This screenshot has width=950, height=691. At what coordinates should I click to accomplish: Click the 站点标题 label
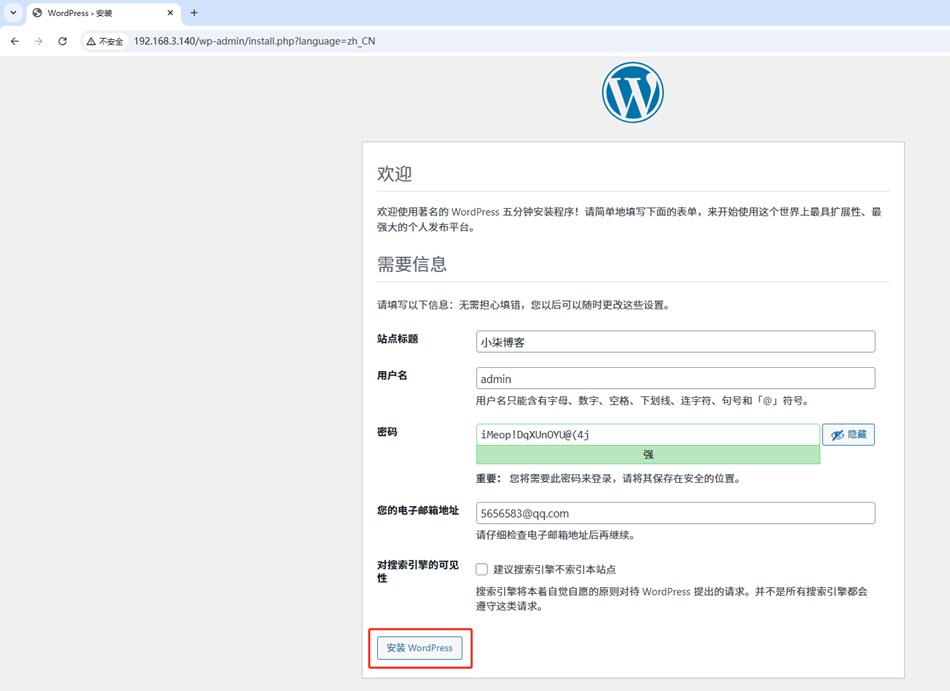(397, 339)
